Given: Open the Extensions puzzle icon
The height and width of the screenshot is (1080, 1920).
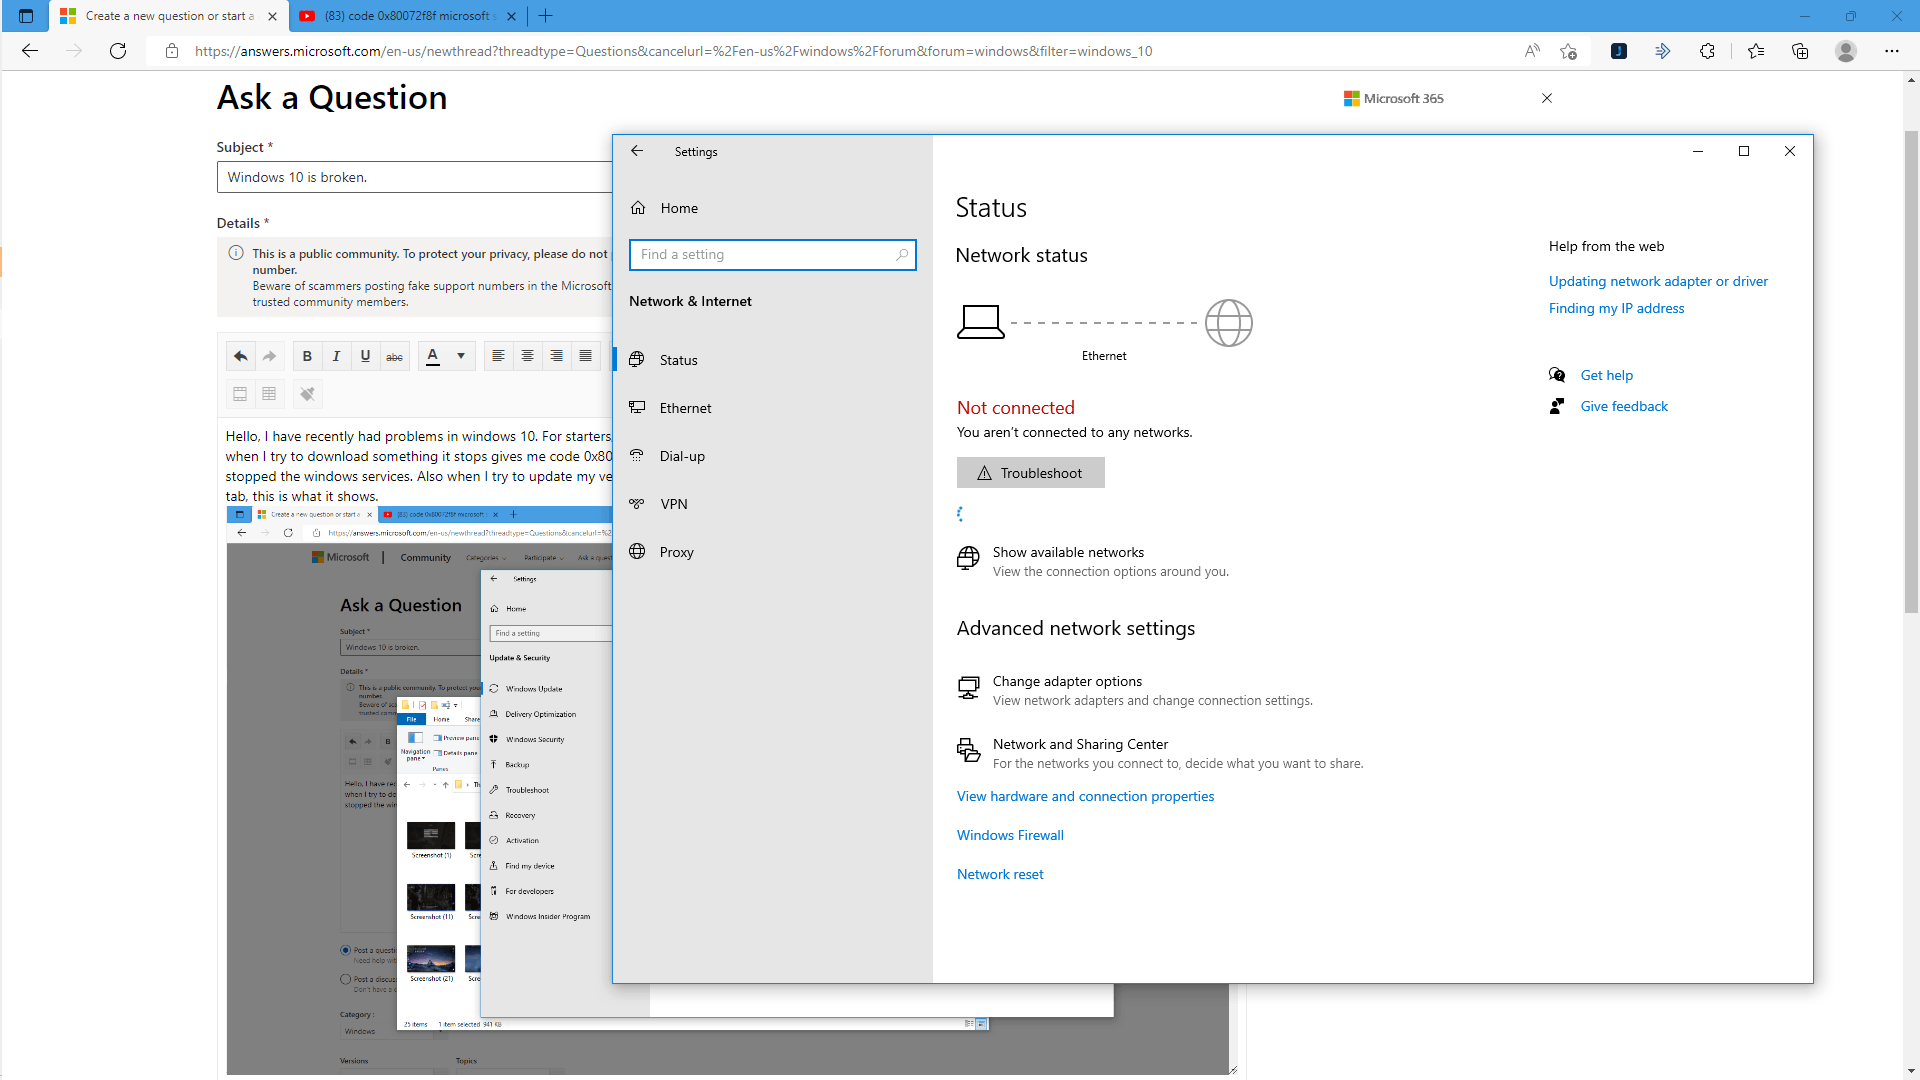Looking at the screenshot, I should pyautogui.click(x=1707, y=51).
